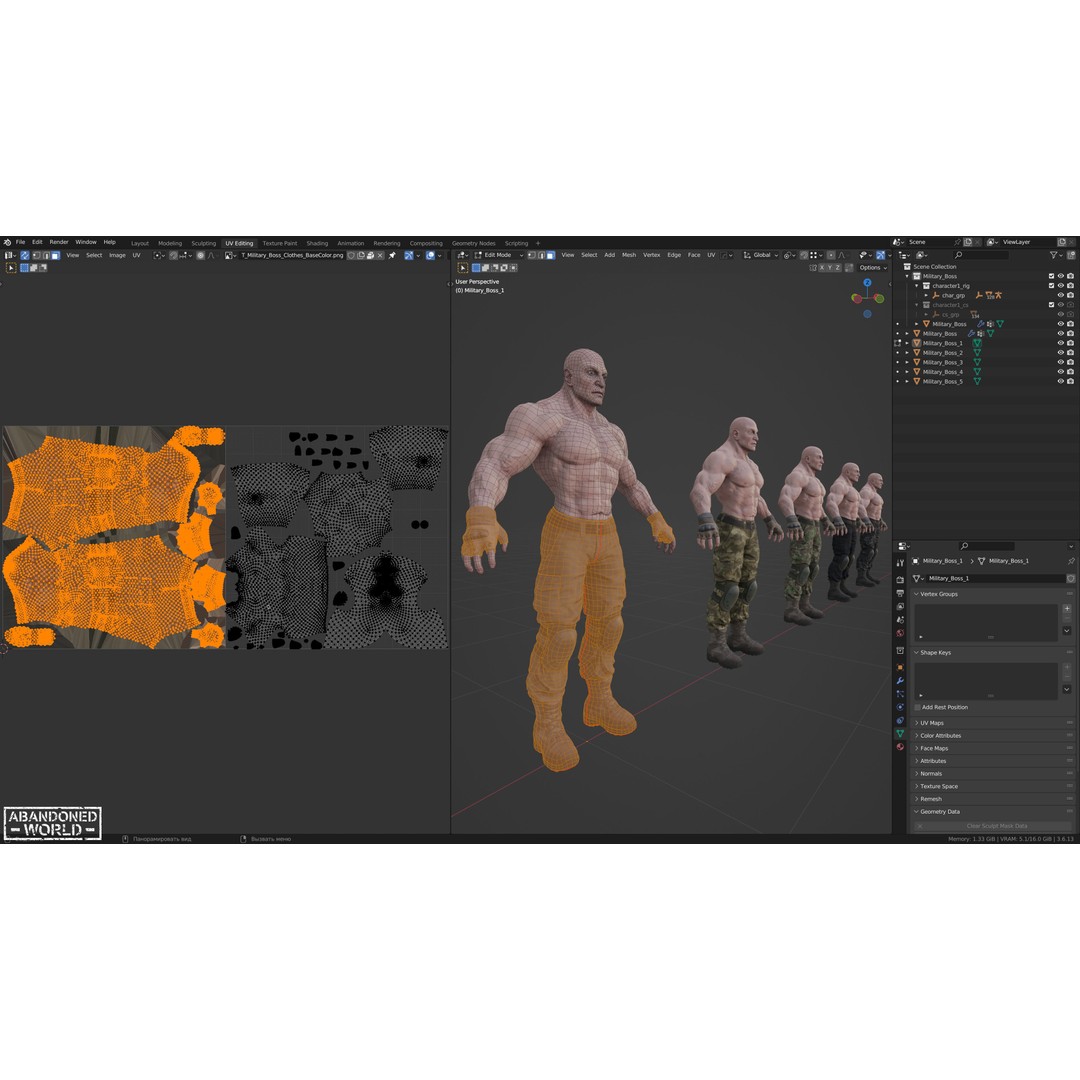The image size is (1080, 1080).
Task: Open the Tool properties tab icon
Action: point(900,563)
